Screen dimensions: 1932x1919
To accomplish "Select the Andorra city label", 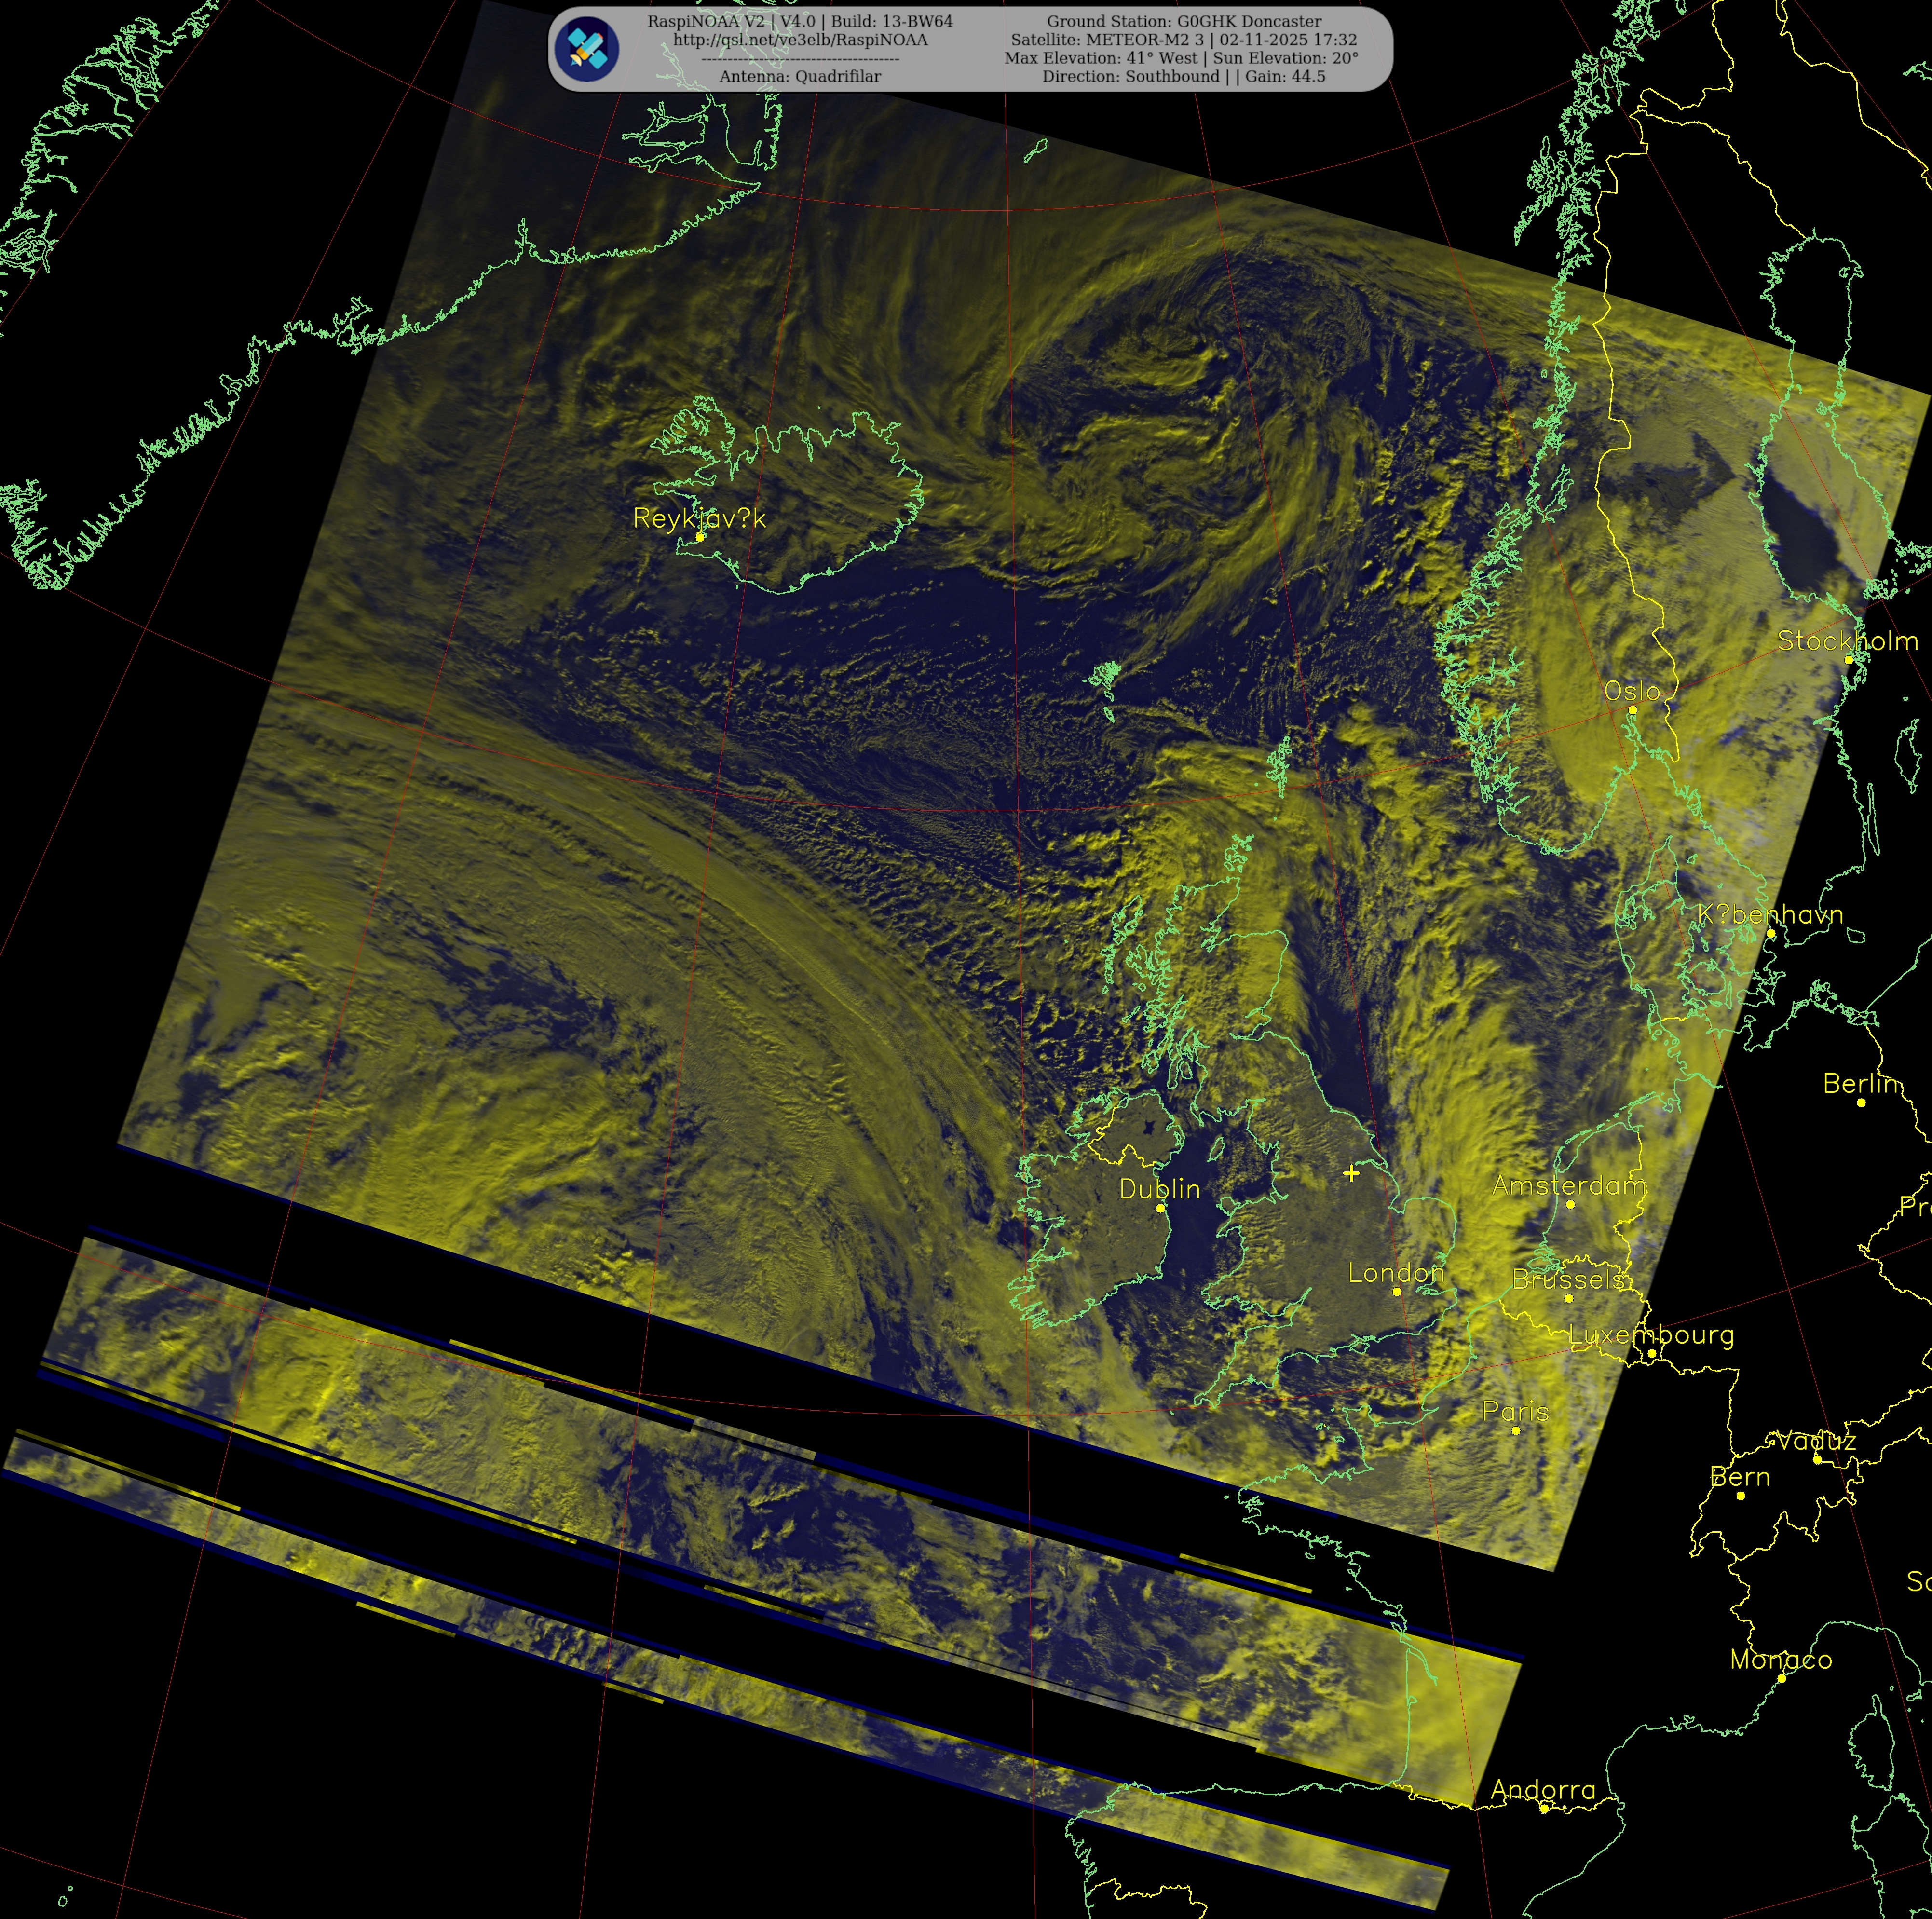I will pyautogui.click(x=1543, y=1790).
